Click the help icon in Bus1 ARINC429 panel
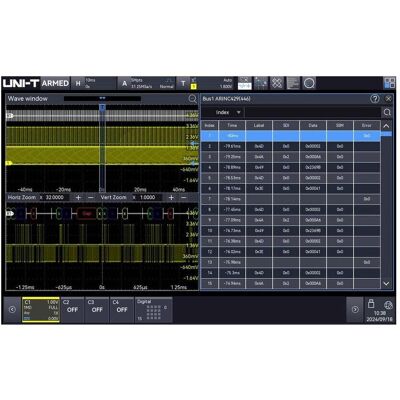Image resolution: width=400 pixels, height=400 pixels. pyautogui.click(x=375, y=99)
